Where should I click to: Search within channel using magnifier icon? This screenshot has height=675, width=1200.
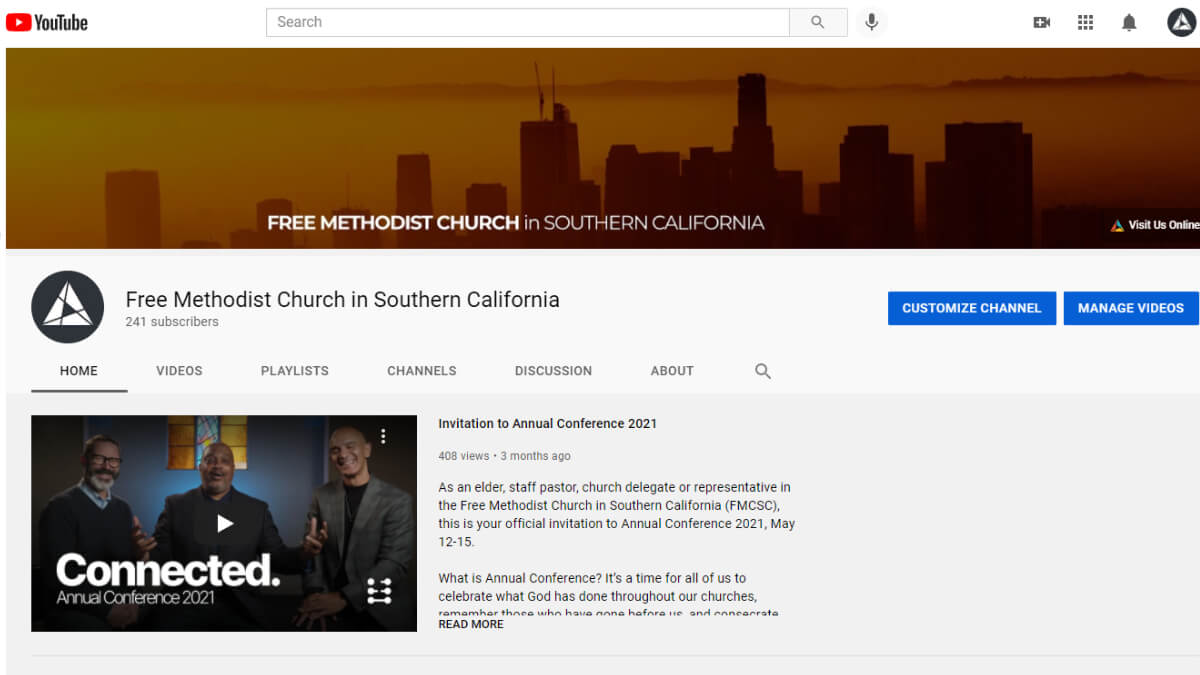[x=763, y=371]
